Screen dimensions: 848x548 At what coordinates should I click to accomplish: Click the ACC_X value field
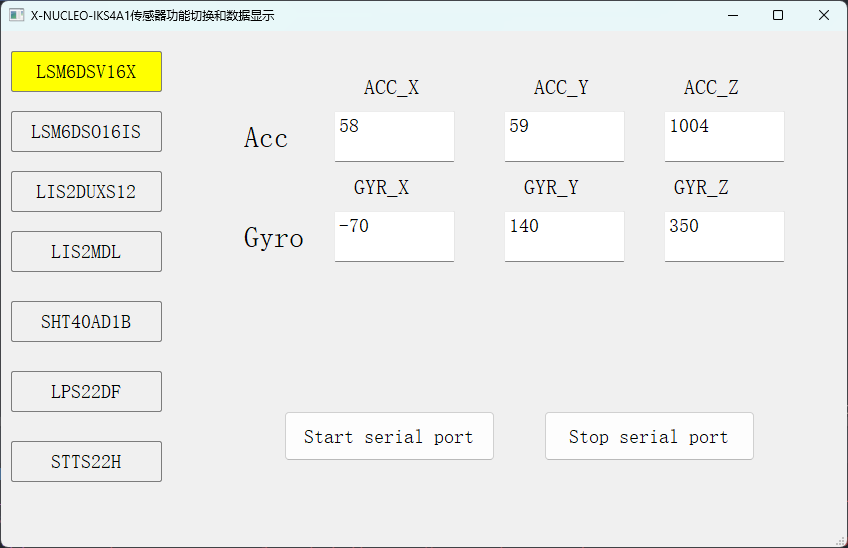tap(394, 136)
